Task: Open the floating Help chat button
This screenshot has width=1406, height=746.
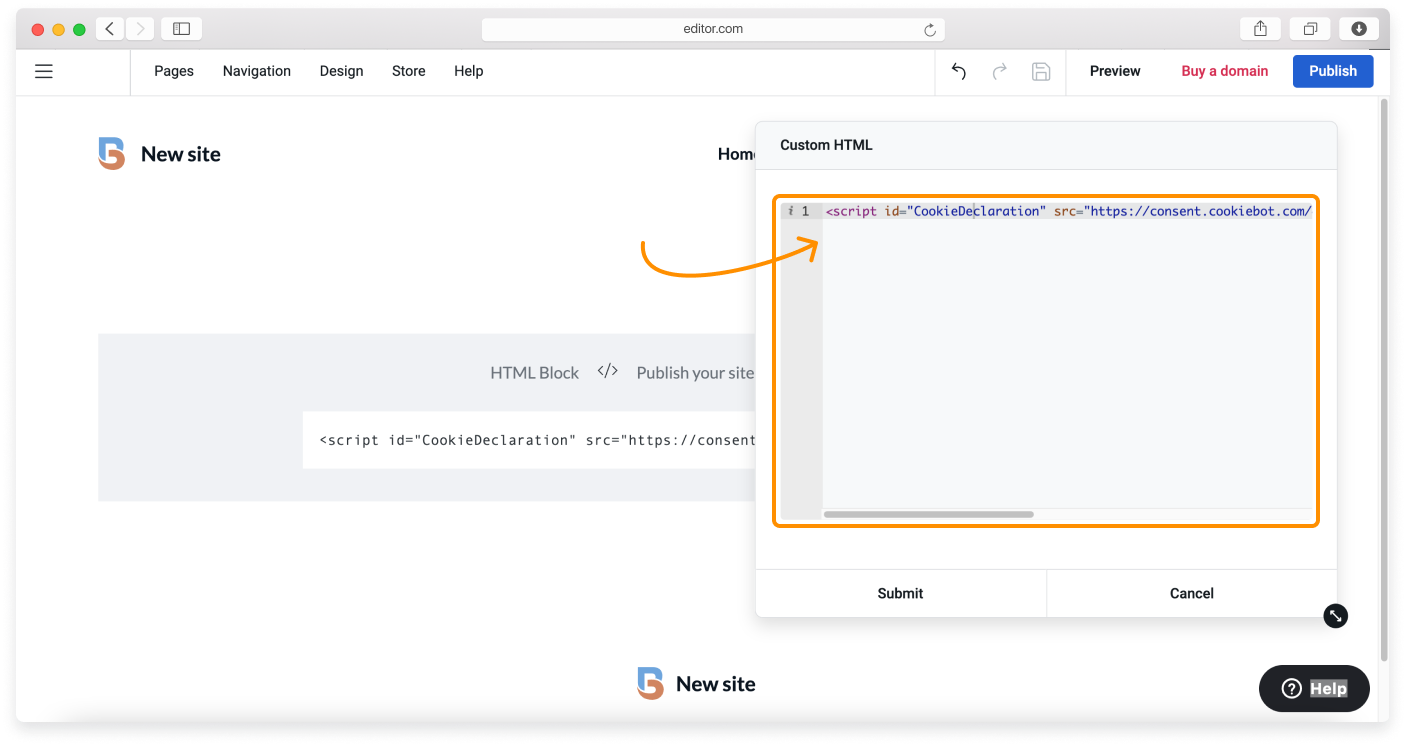Action: (x=1314, y=688)
